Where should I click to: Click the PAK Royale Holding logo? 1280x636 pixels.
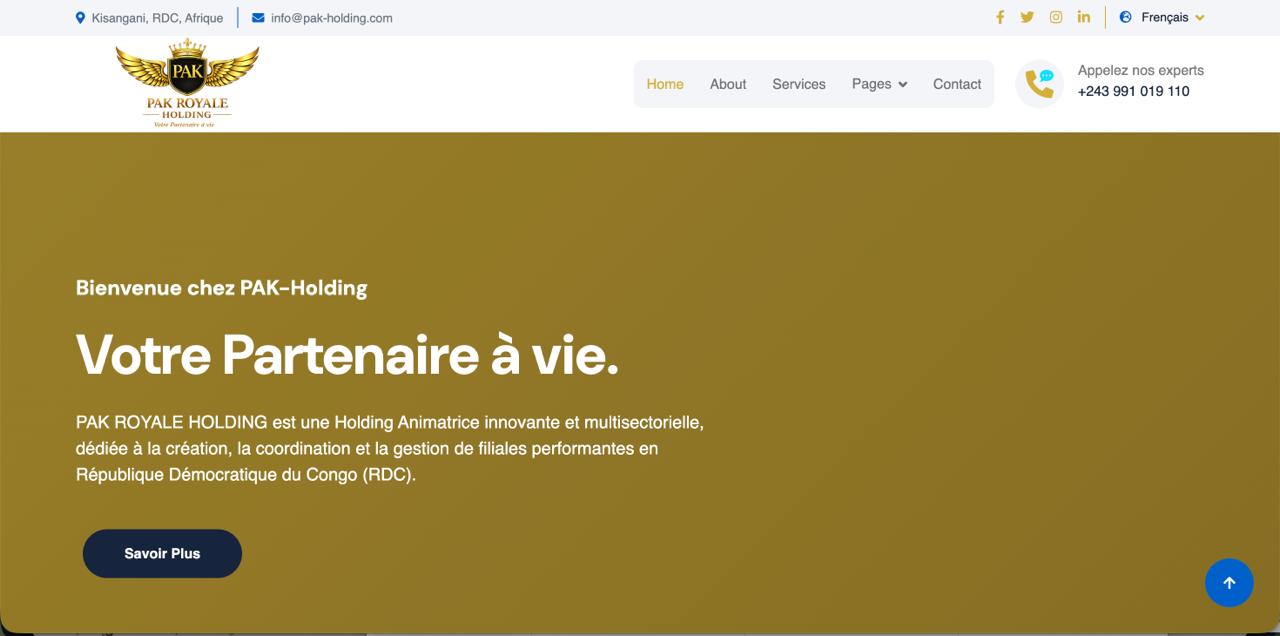point(187,84)
